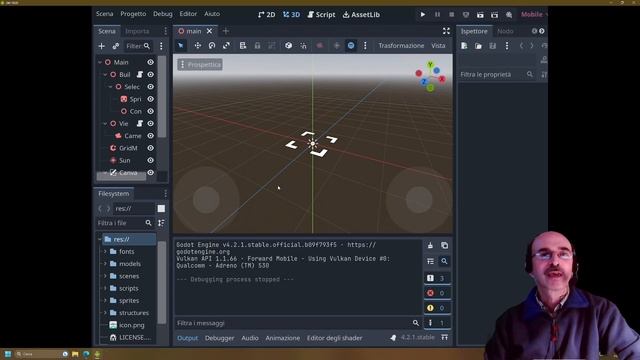Toggle visibility of the Selec node
Screen dimensions: 640x360
pyautogui.click(x=151, y=87)
